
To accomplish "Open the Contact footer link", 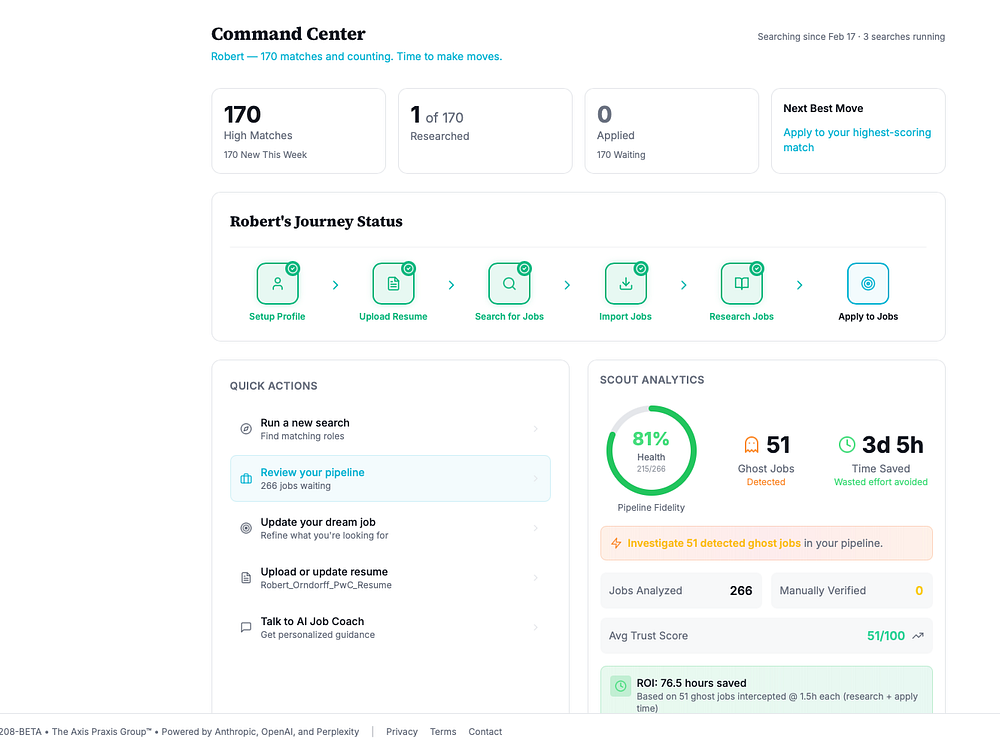I will click(485, 732).
